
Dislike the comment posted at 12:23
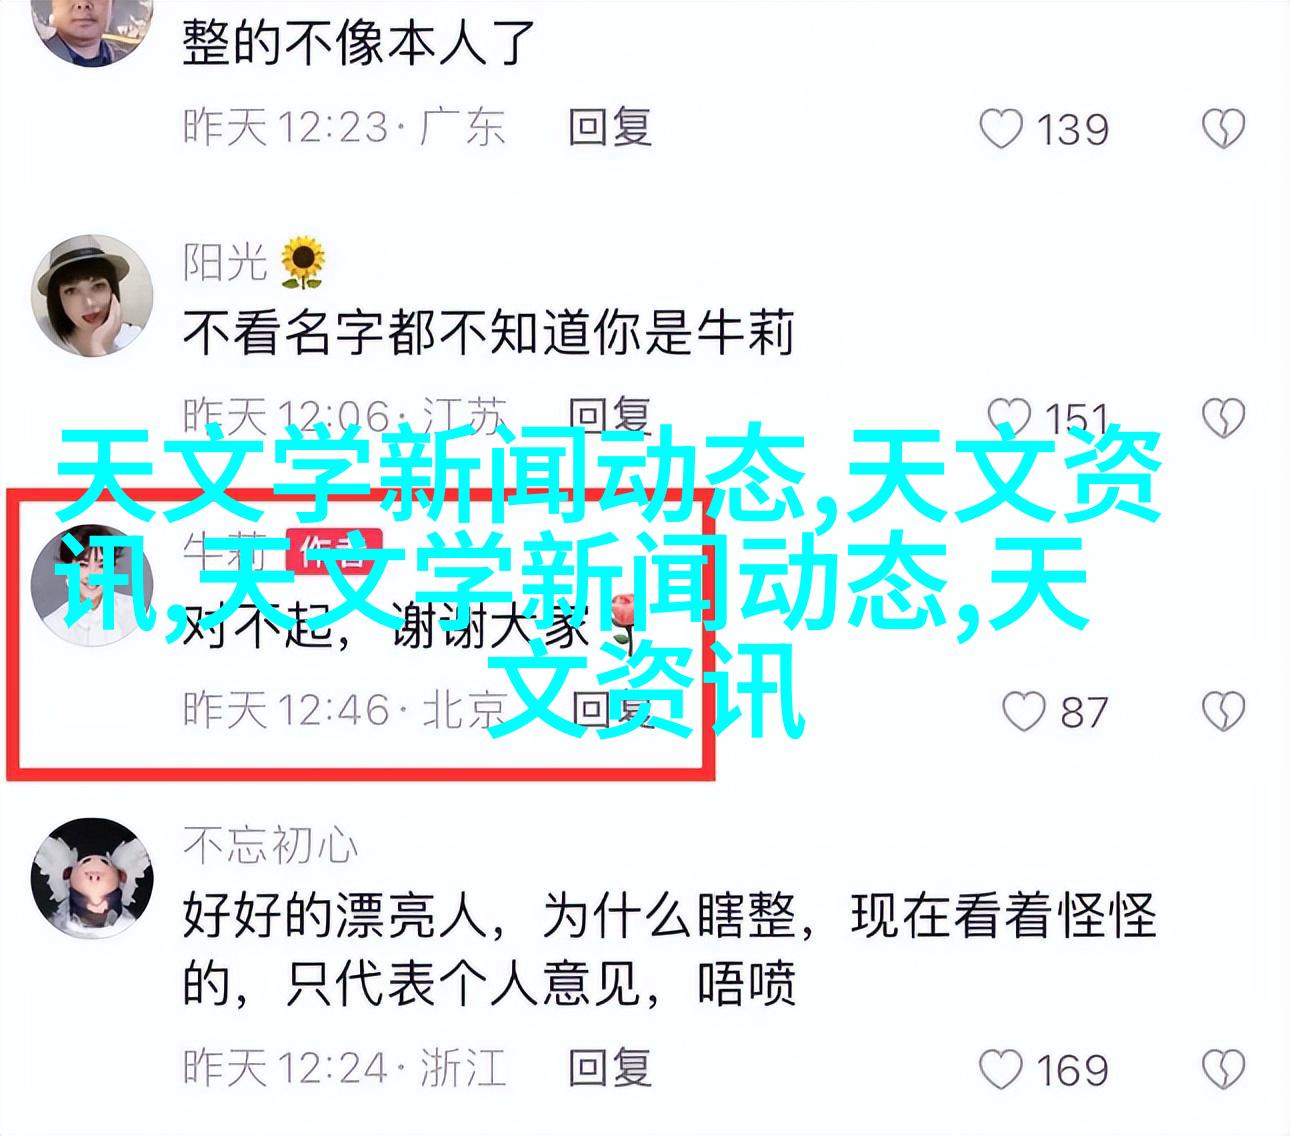click(1222, 129)
